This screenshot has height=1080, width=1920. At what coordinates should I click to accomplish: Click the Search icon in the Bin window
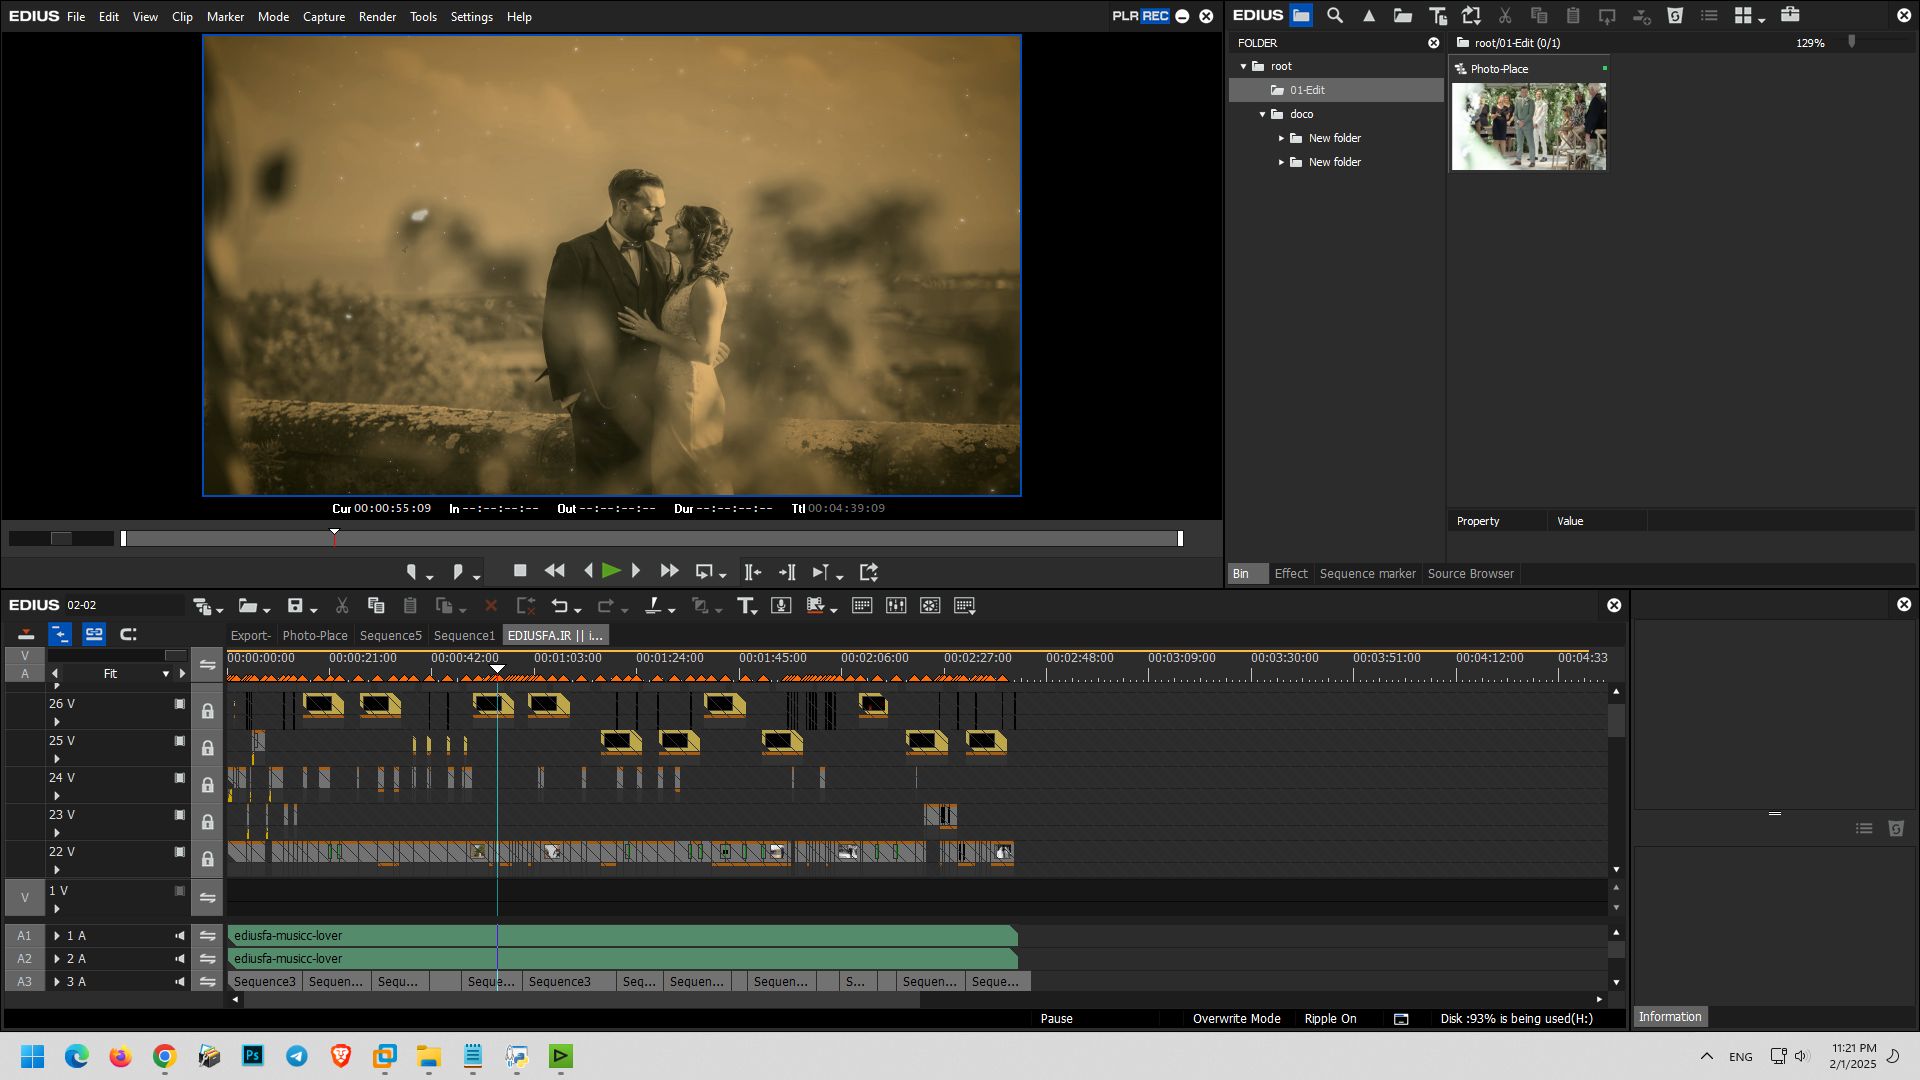click(x=1335, y=16)
